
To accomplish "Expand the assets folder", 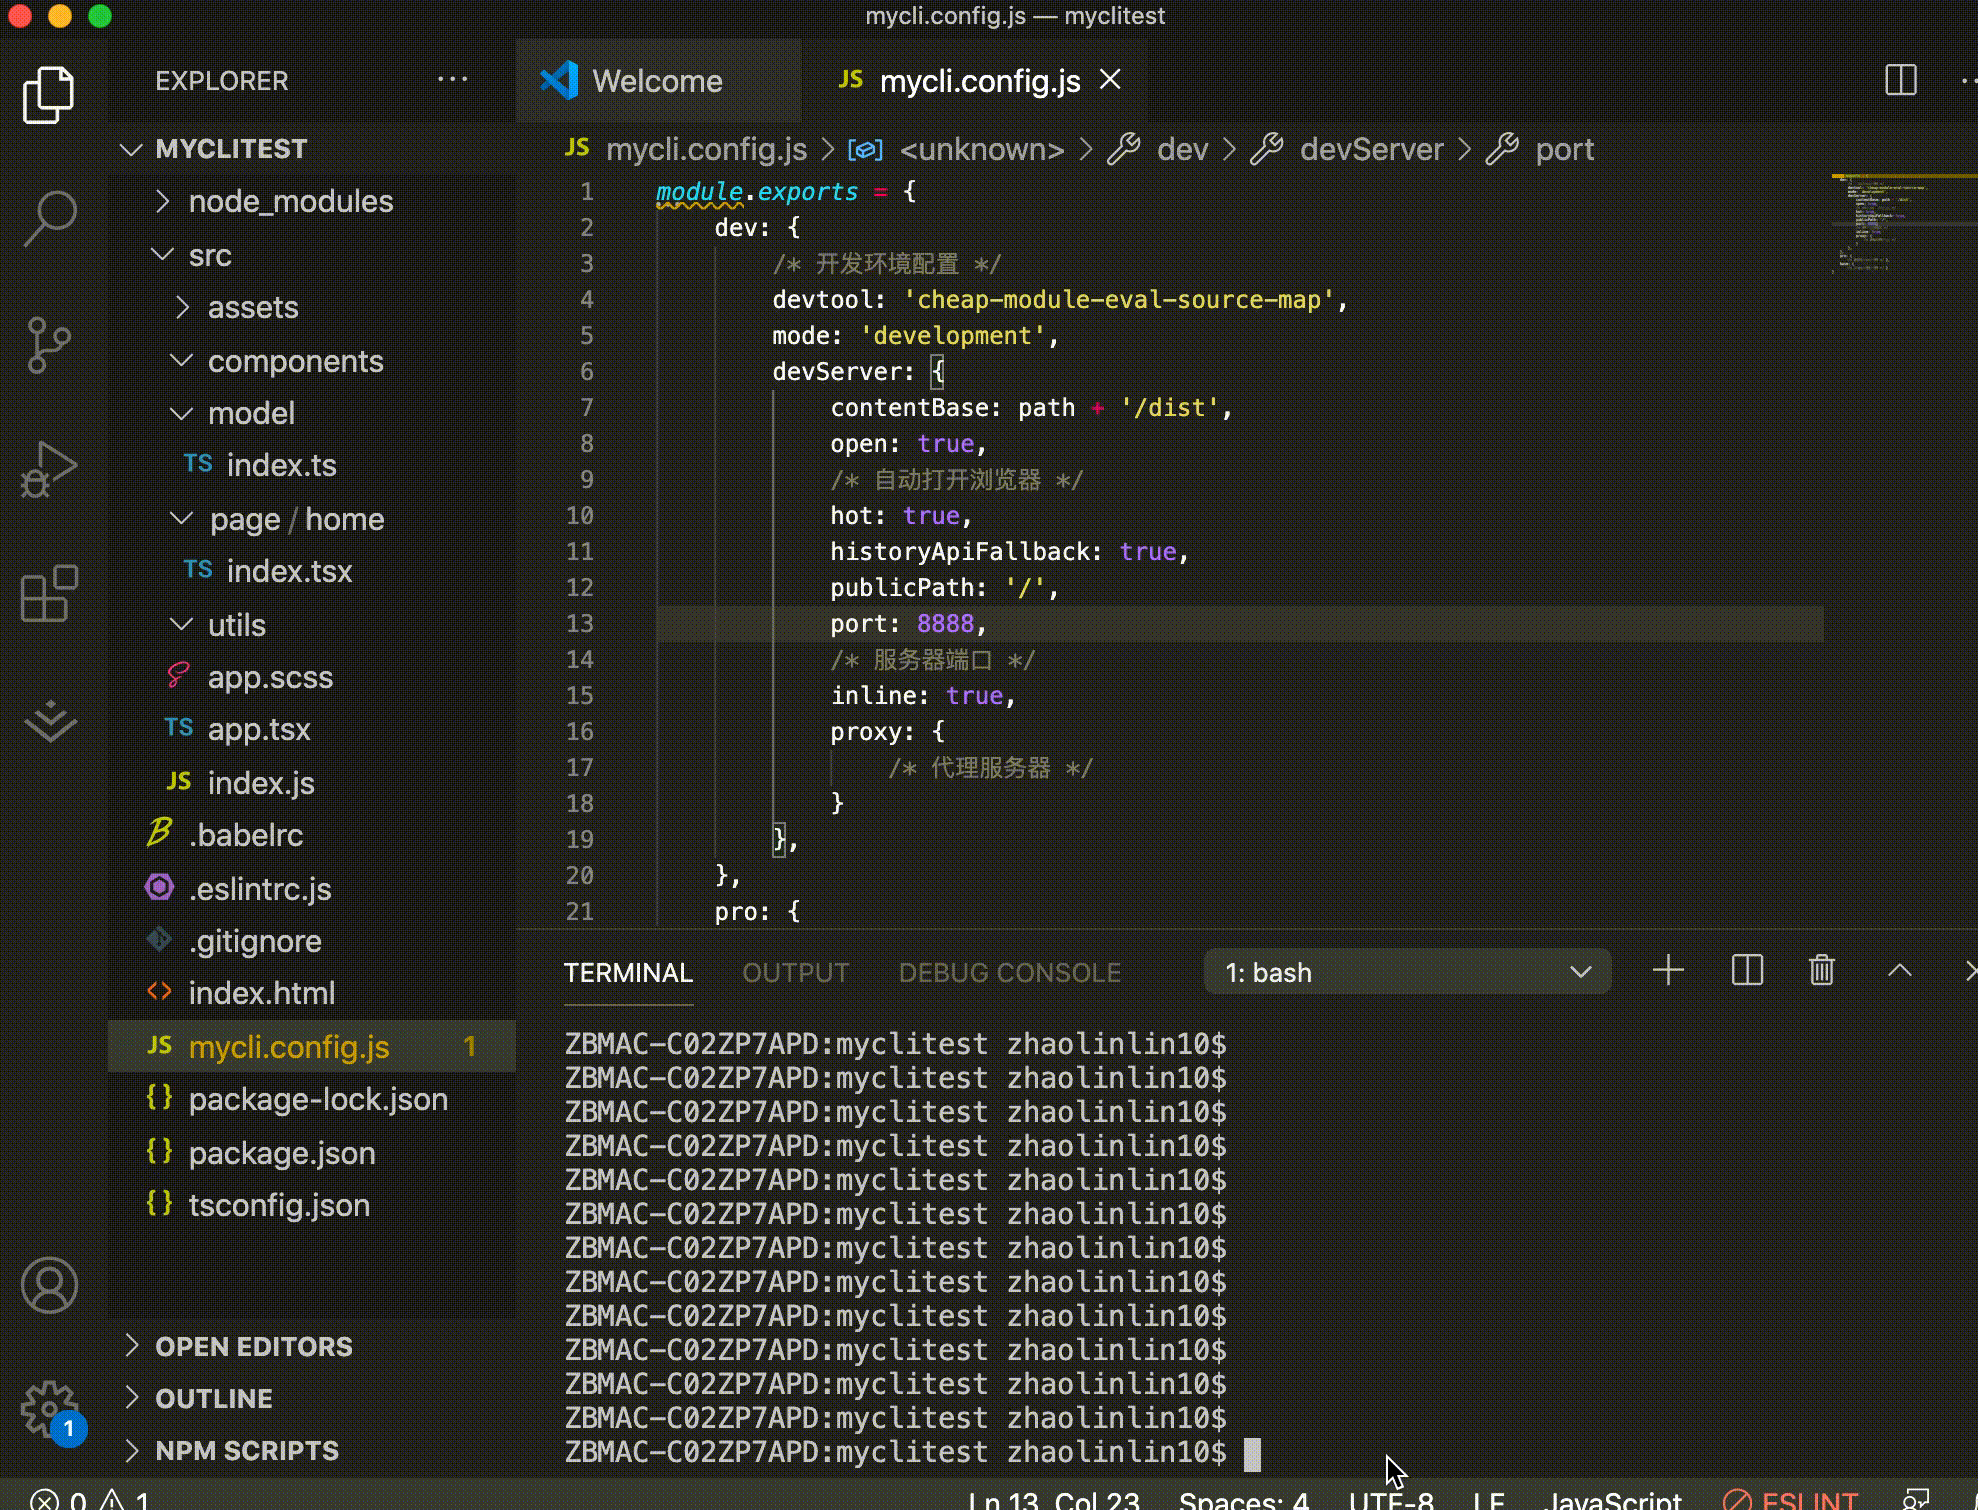I will [x=311, y=307].
